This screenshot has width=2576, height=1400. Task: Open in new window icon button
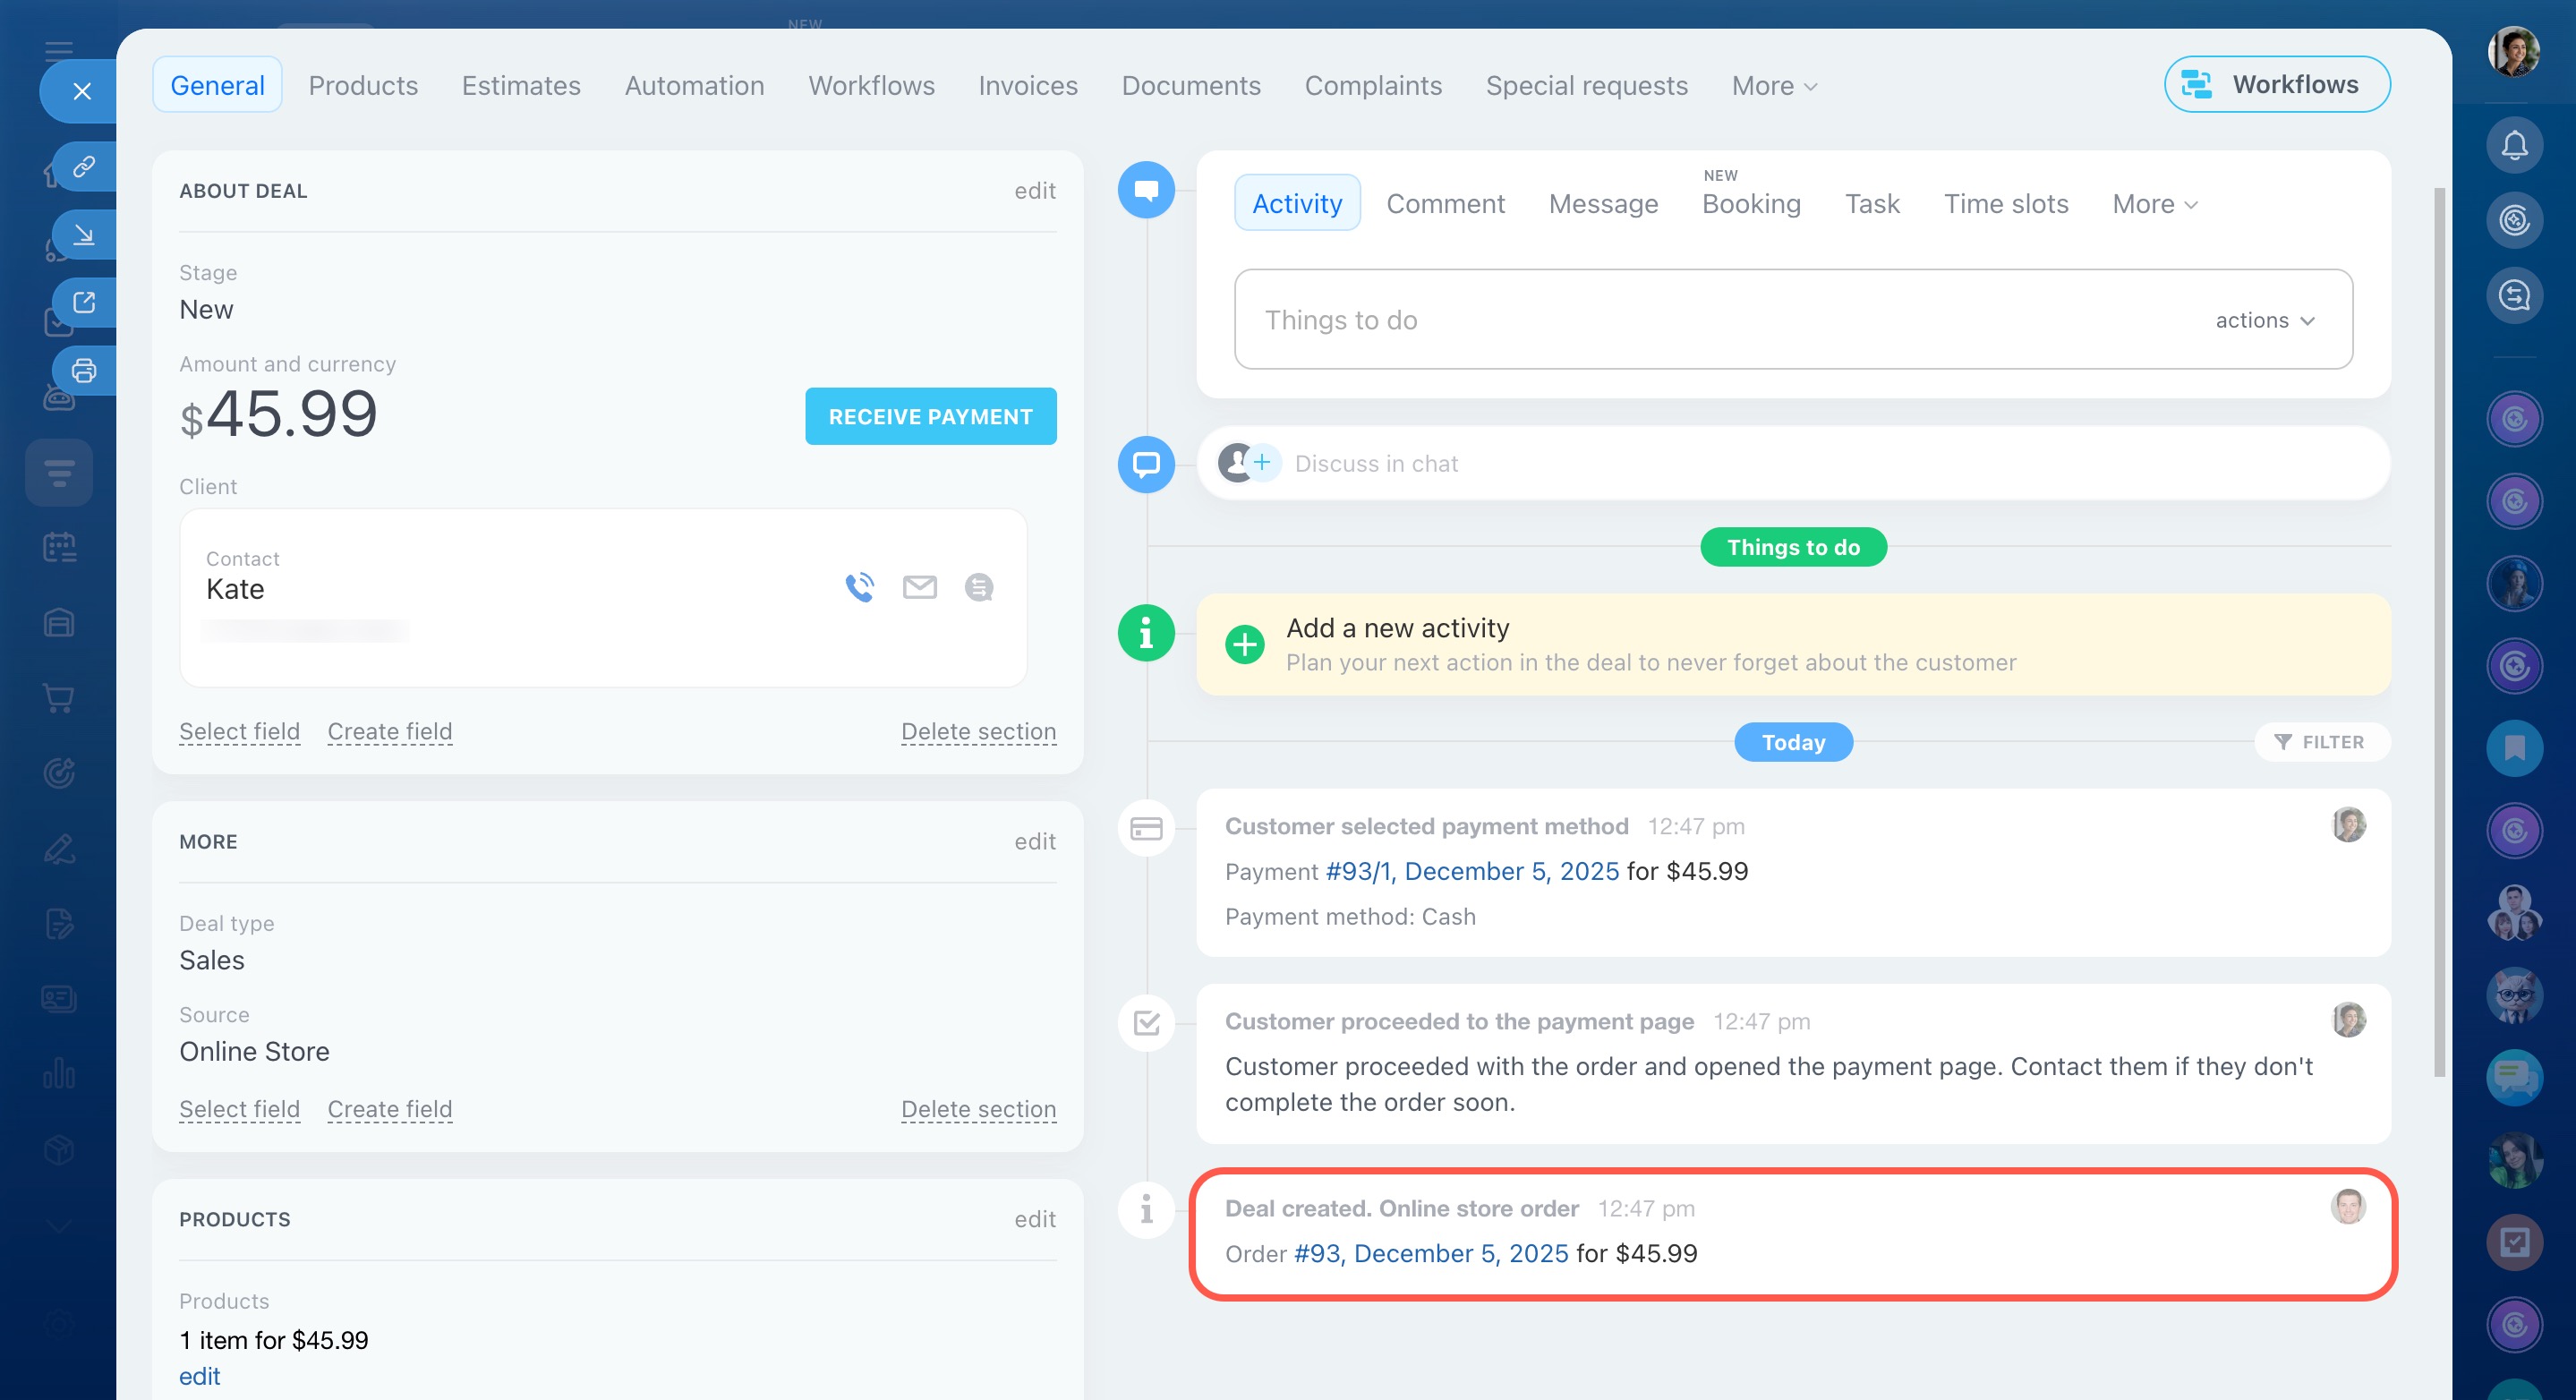[x=83, y=302]
